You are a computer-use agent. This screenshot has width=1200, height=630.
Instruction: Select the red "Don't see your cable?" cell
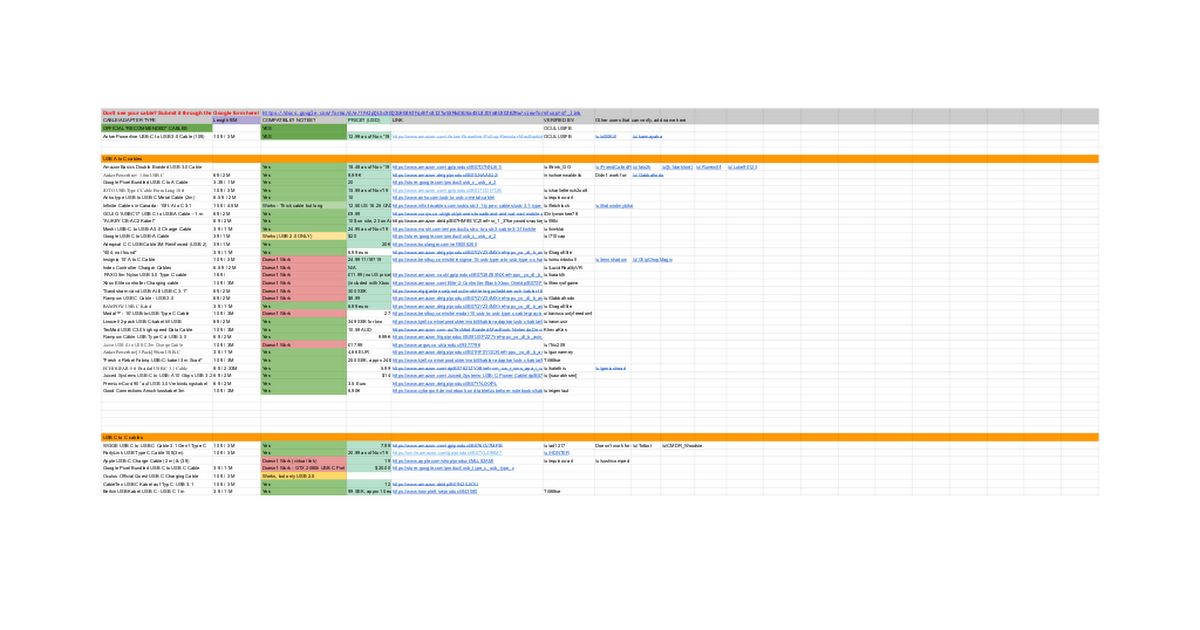(x=181, y=113)
